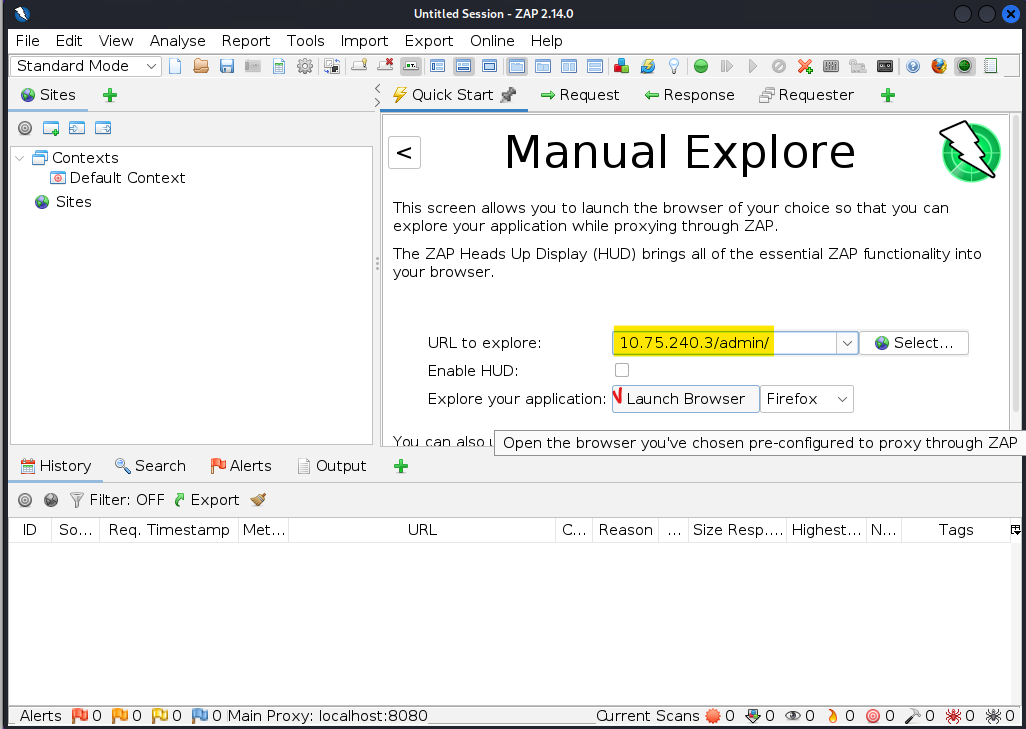Toggle the pin on the Quick Start tab
This screenshot has height=729, width=1026.
pos(508,95)
